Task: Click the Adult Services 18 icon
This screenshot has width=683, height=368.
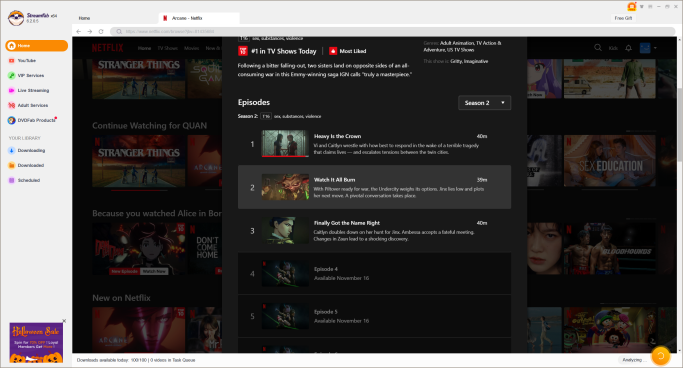Action: point(12,105)
